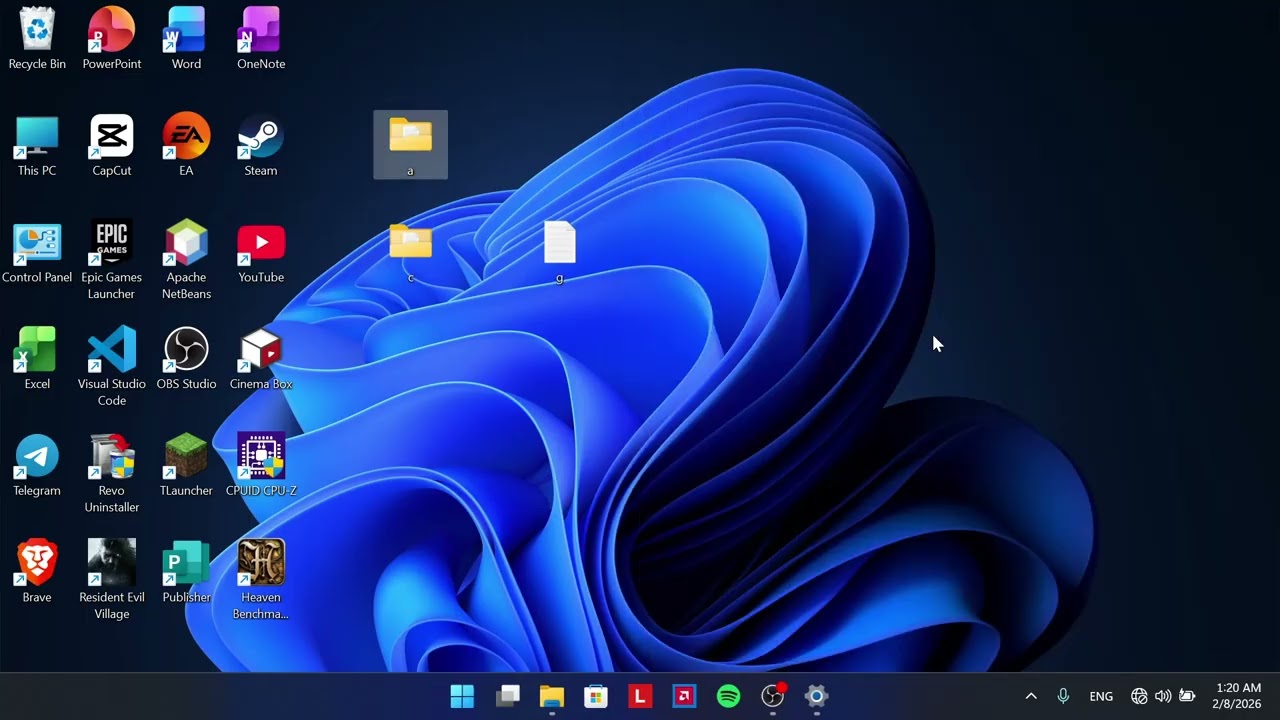Click the Publisher desktop shortcut
The height and width of the screenshot is (720, 1280).
(x=186, y=573)
